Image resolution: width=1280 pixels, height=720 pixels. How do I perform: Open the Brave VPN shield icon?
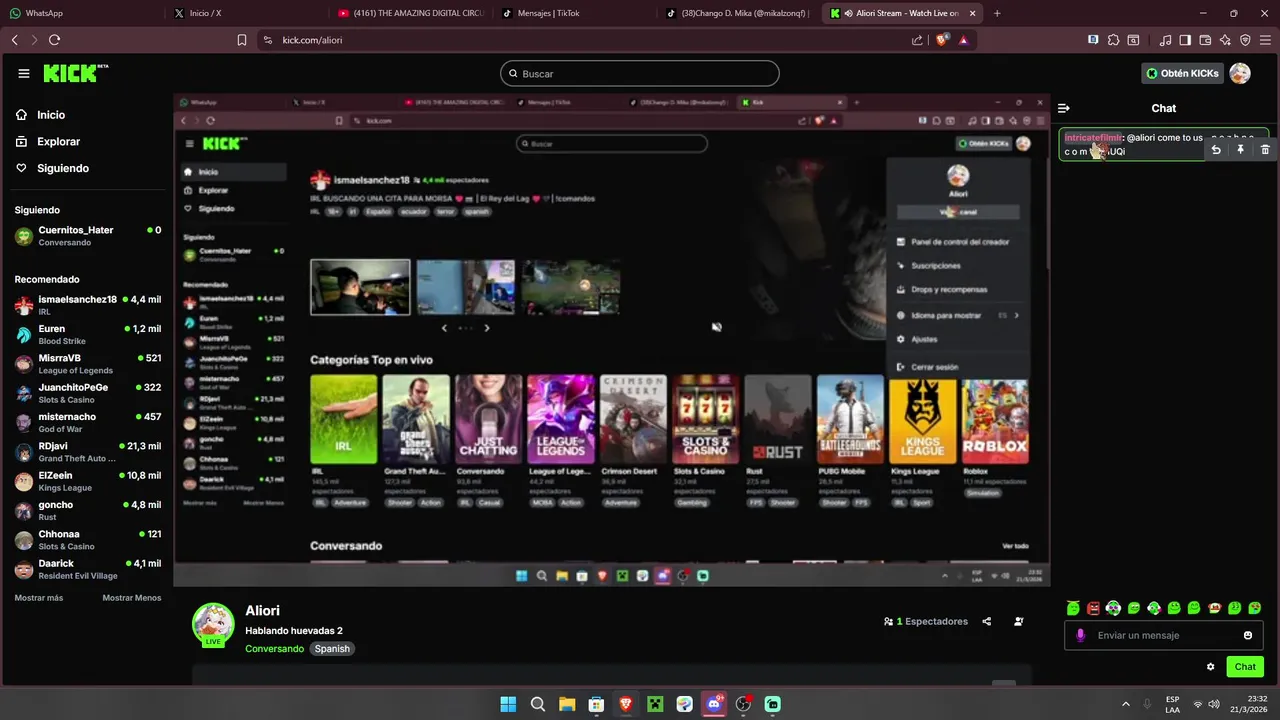(1245, 40)
